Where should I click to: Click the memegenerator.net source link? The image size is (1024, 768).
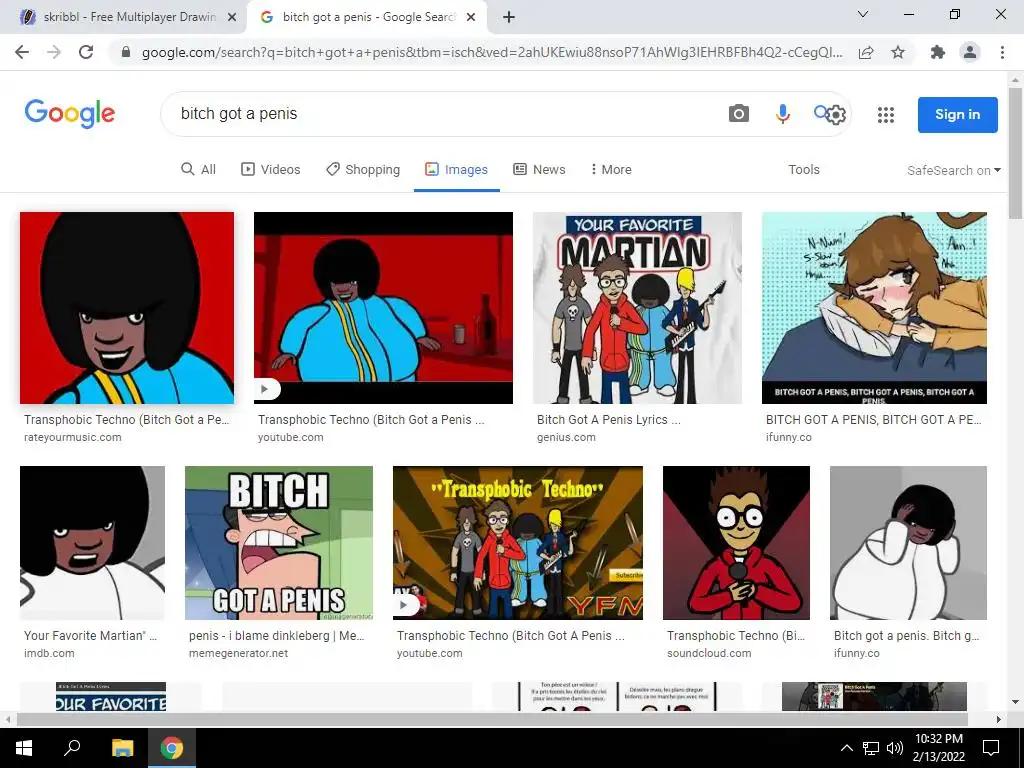point(238,653)
